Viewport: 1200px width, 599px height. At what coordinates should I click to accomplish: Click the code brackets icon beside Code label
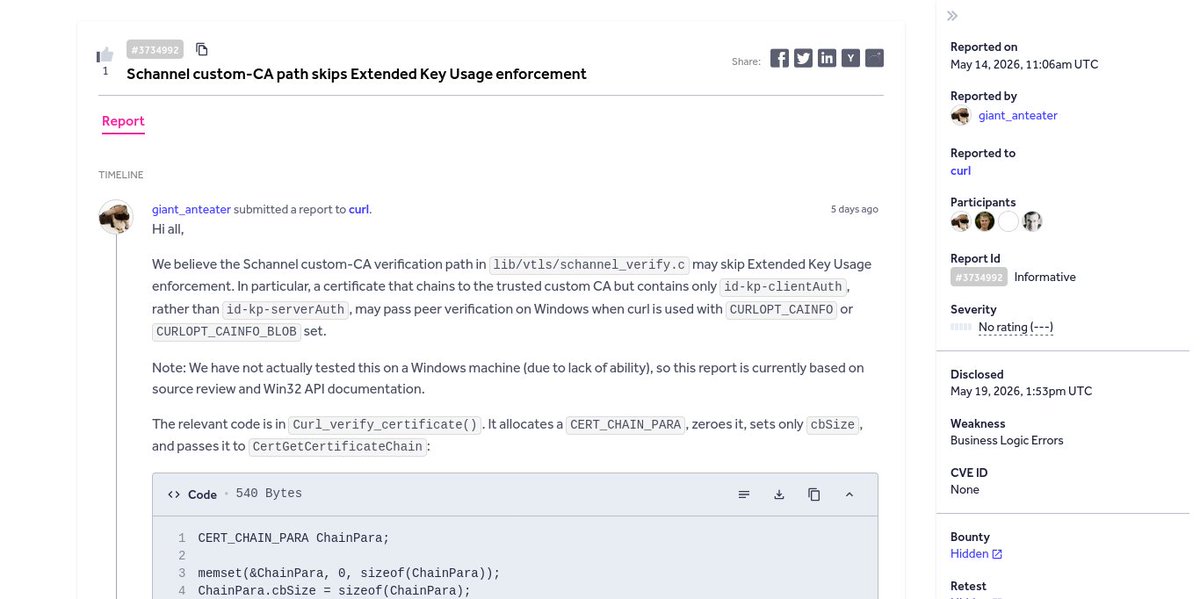click(174, 494)
